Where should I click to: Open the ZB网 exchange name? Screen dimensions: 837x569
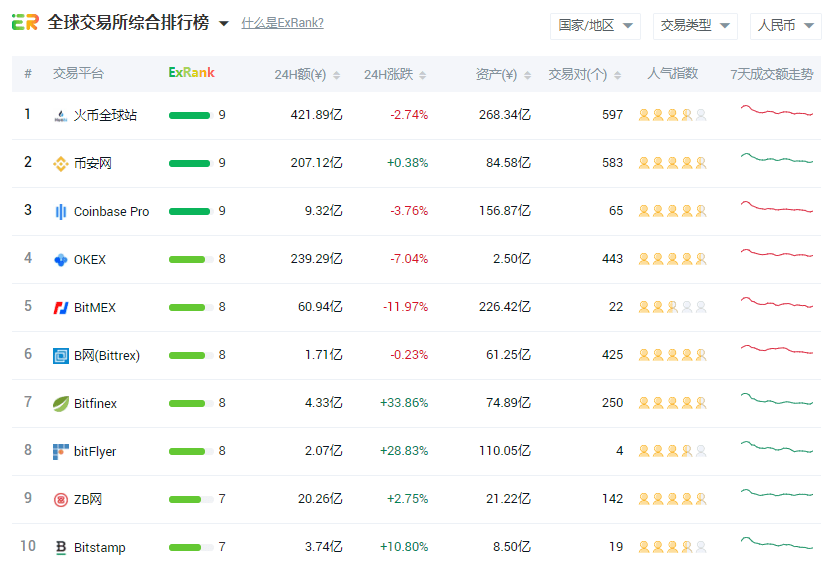coord(88,500)
